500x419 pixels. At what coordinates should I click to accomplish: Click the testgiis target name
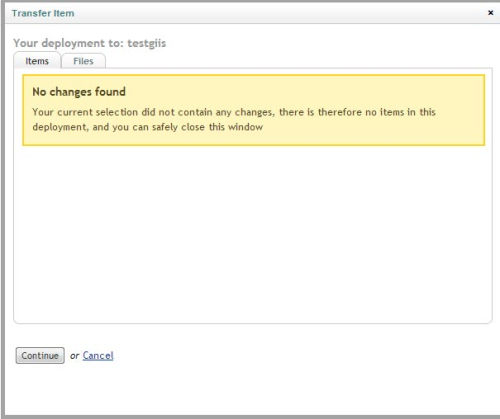147,43
